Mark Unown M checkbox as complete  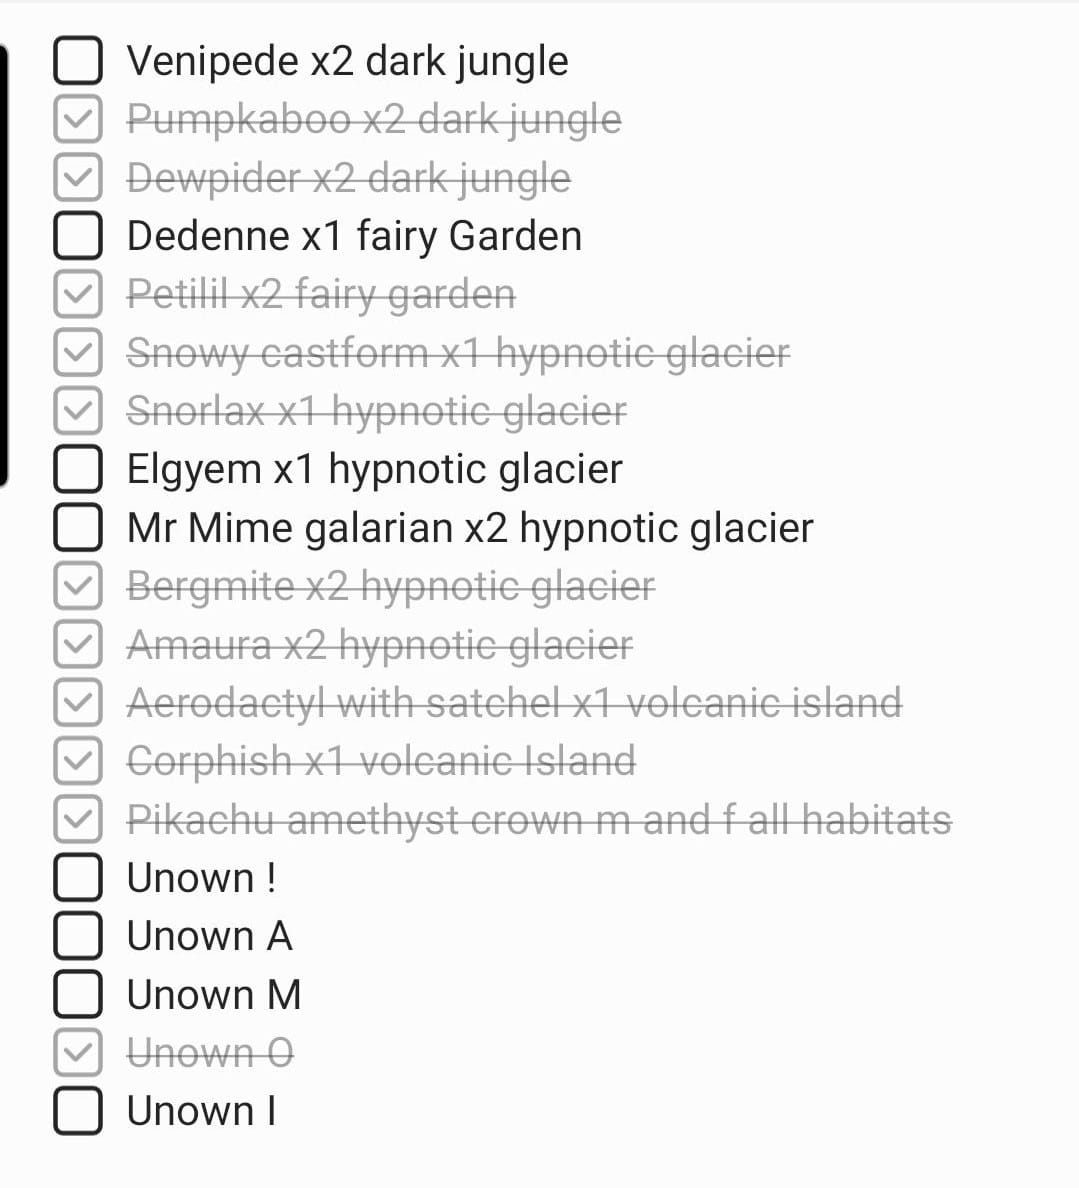77,993
